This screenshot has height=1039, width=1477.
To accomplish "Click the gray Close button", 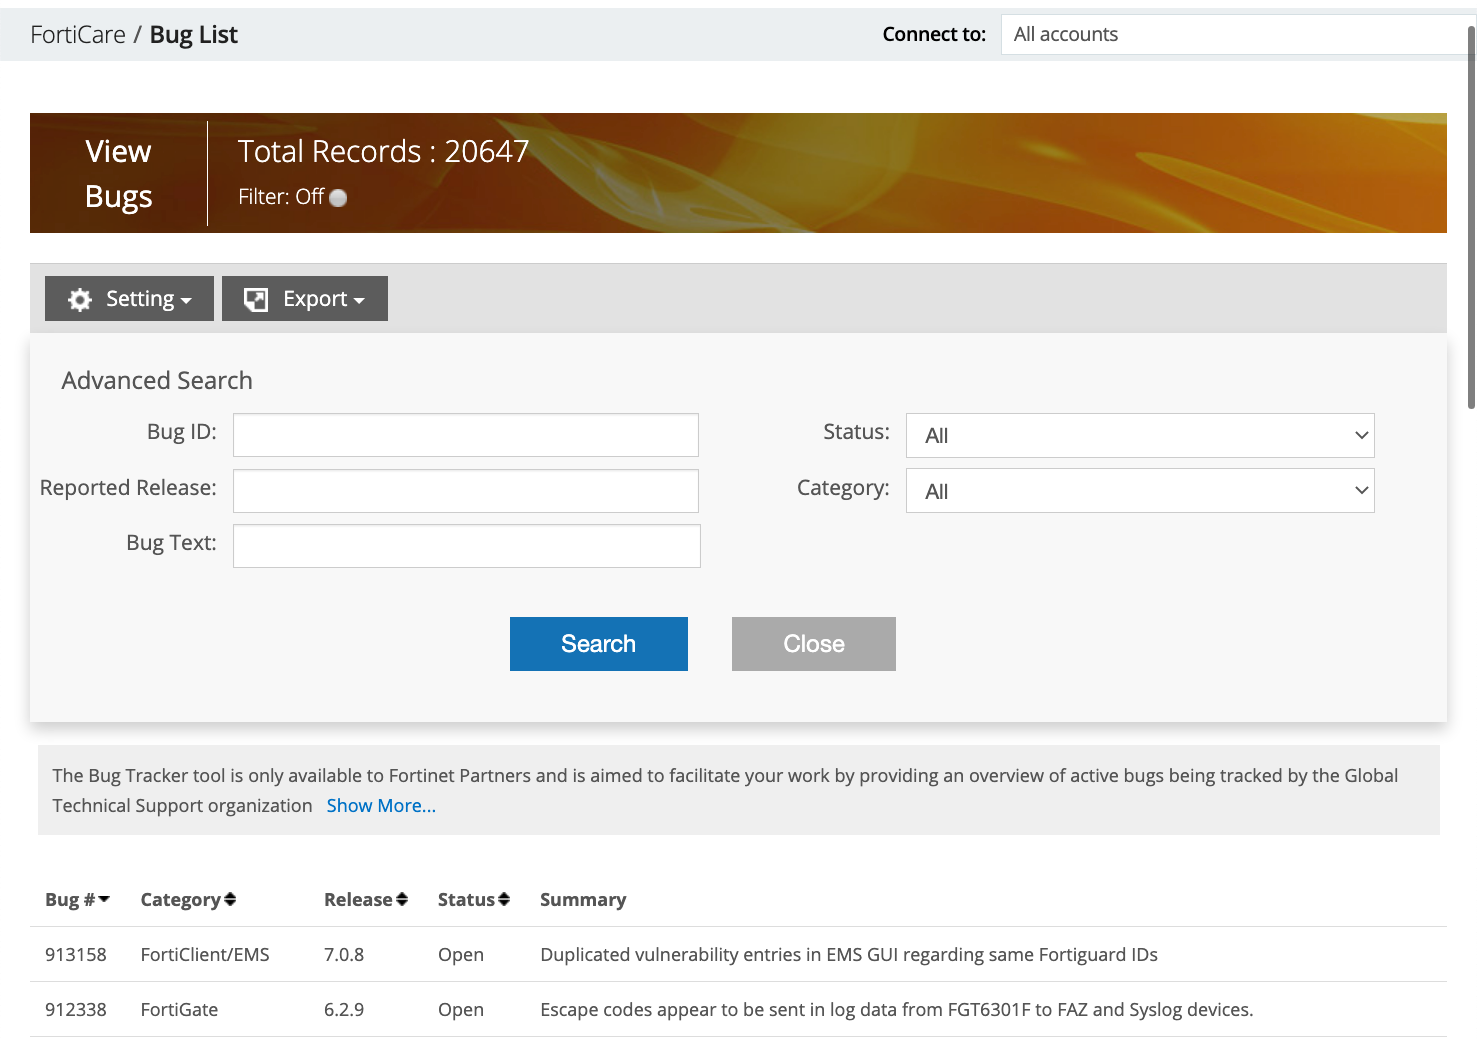I will [x=814, y=644].
